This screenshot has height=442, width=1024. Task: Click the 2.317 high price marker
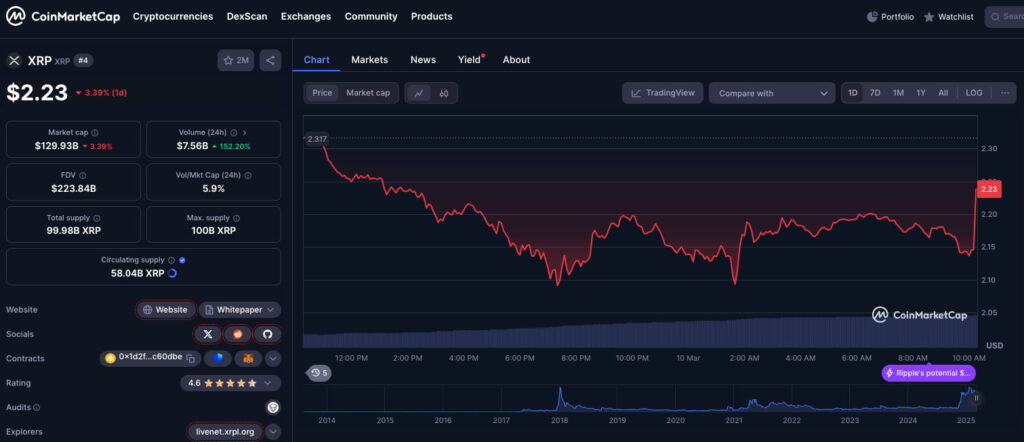[317, 138]
